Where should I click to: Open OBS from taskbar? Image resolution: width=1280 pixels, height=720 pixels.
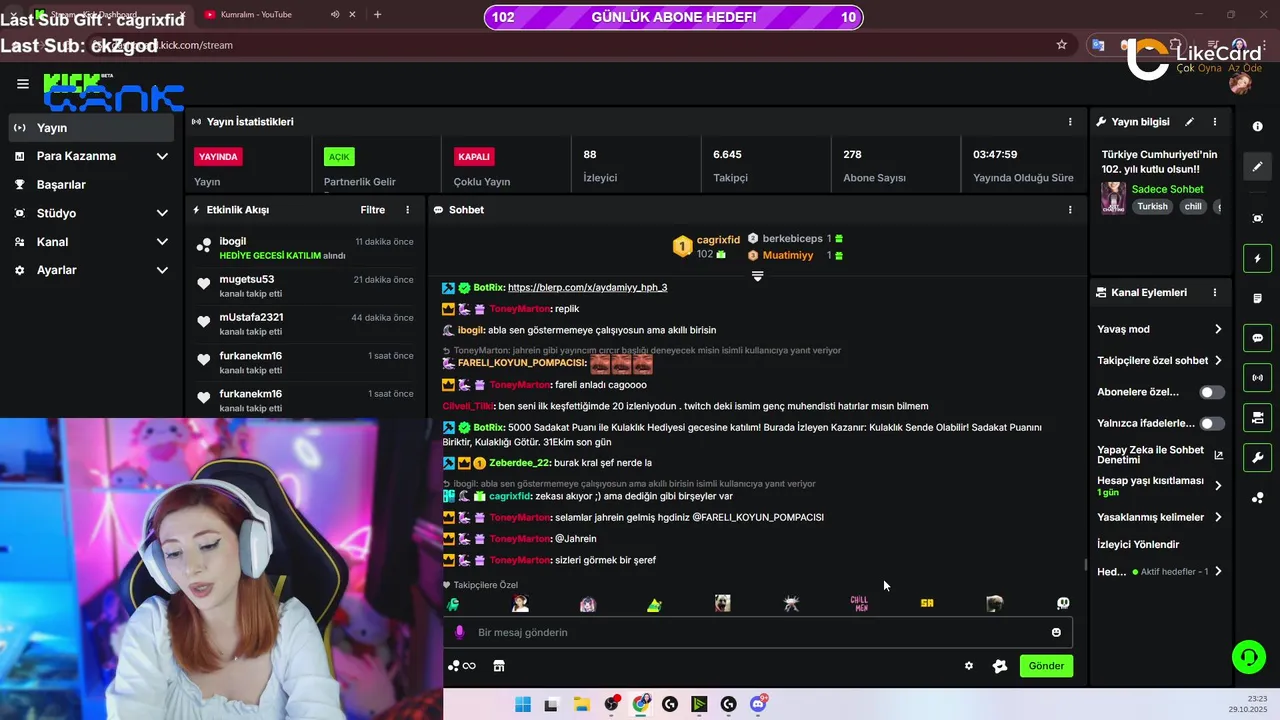[611, 705]
